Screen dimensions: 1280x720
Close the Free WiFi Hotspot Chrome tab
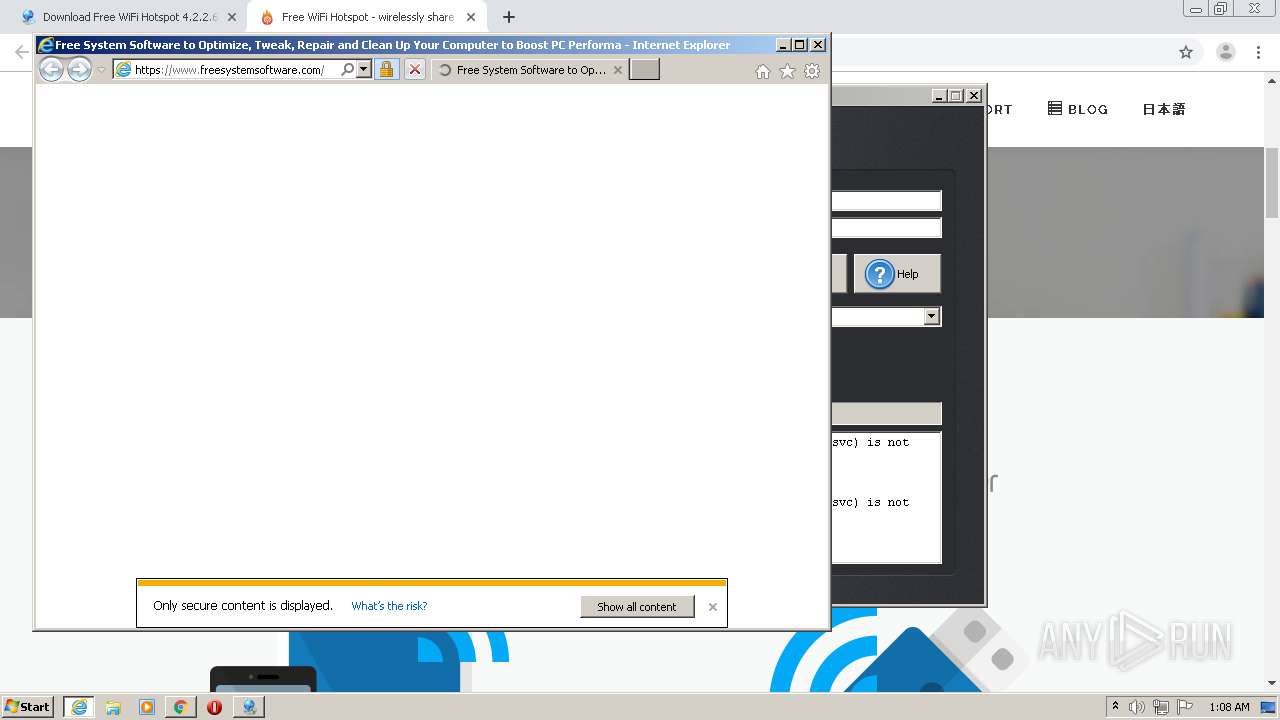coord(471,17)
